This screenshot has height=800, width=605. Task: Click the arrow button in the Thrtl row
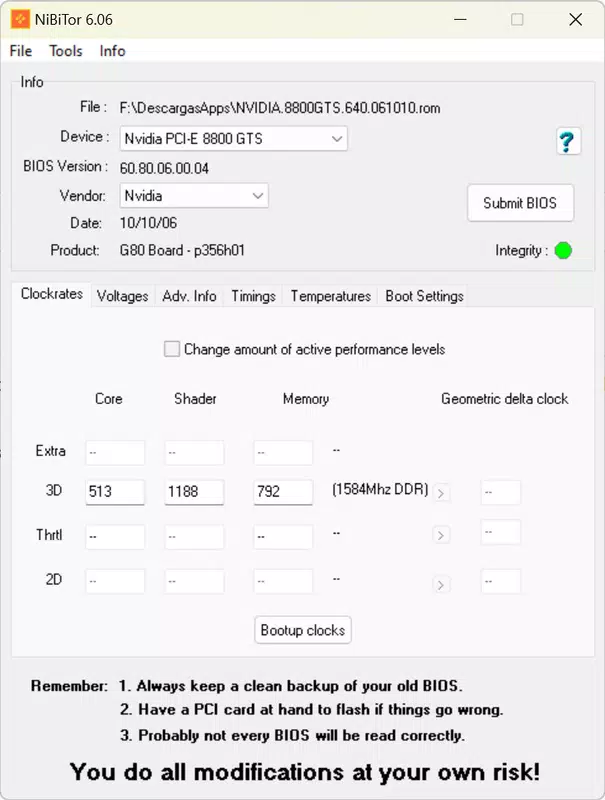pyautogui.click(x=441, y=535)
